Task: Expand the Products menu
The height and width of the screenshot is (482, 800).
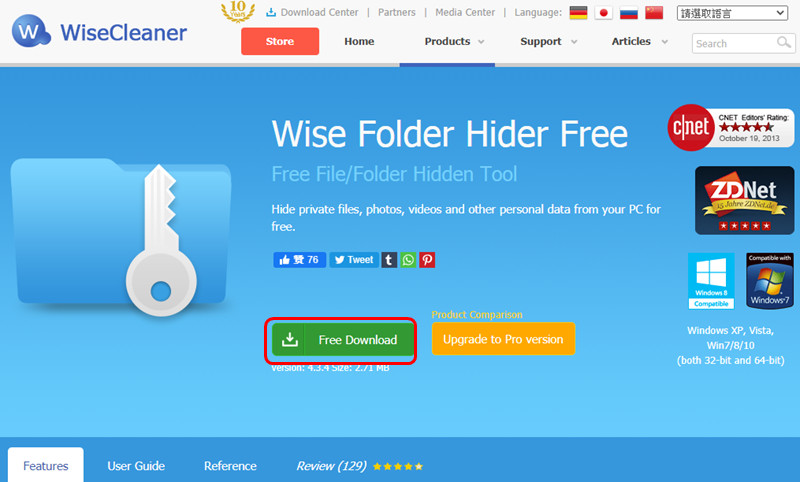Action: tap(454, 41)
